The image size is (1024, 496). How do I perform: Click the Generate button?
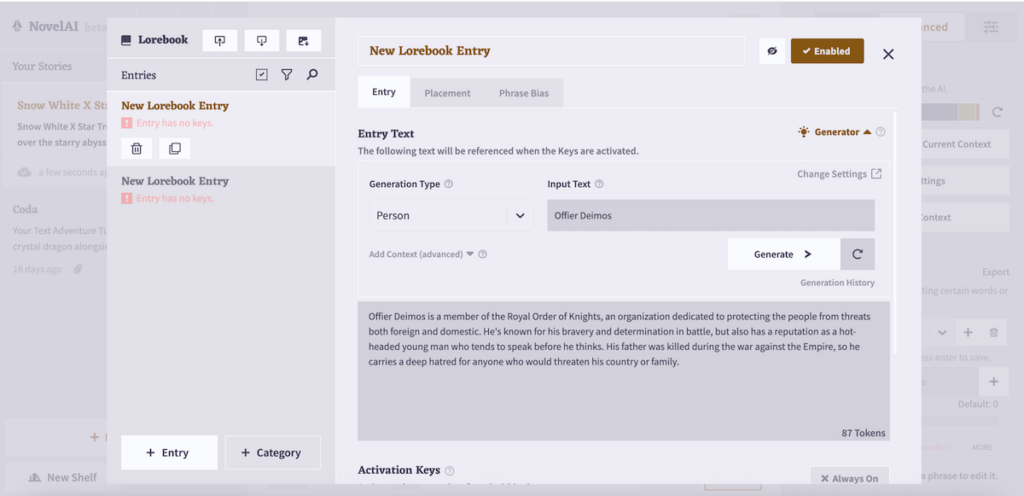point(784,255)
